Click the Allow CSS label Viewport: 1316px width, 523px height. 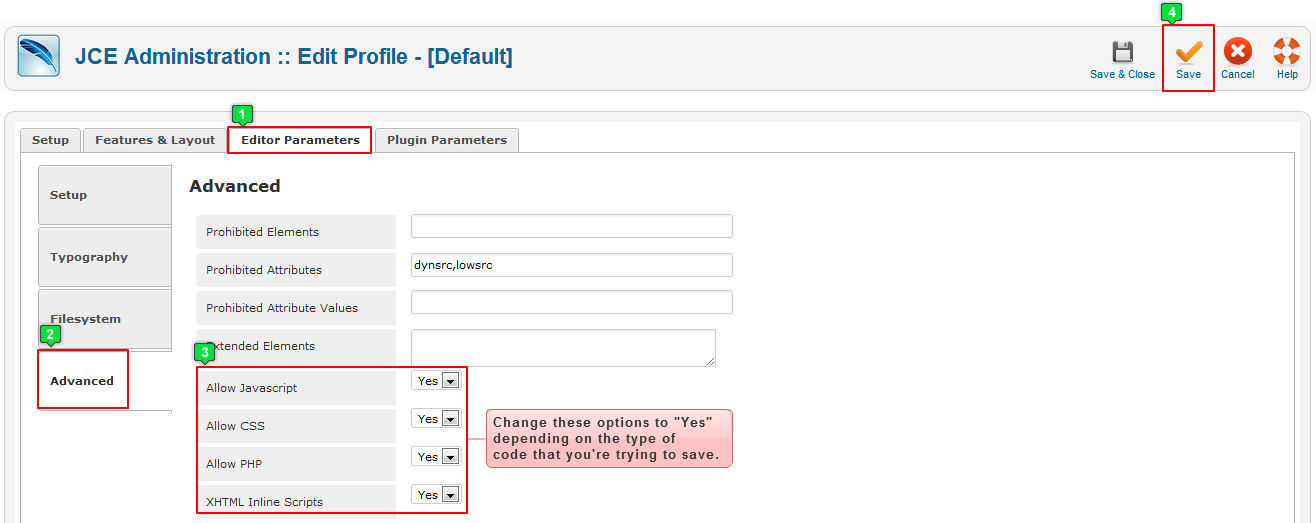point(235,426)
